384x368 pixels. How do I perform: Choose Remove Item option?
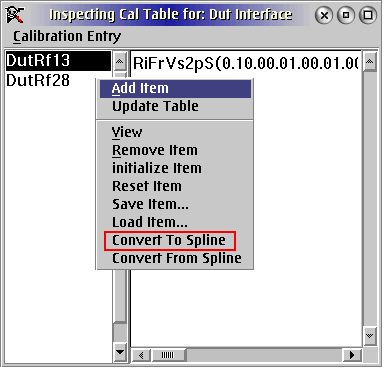155,150
